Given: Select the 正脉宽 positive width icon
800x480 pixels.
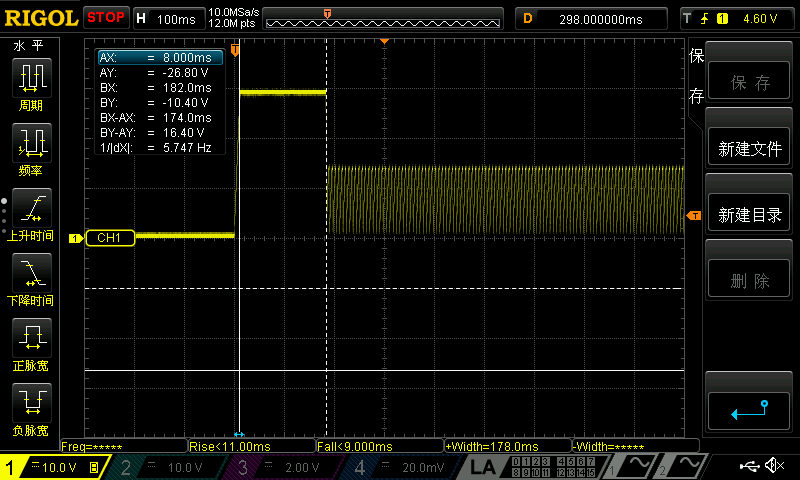Looking at the screenshot, I should tap(32, 338).
